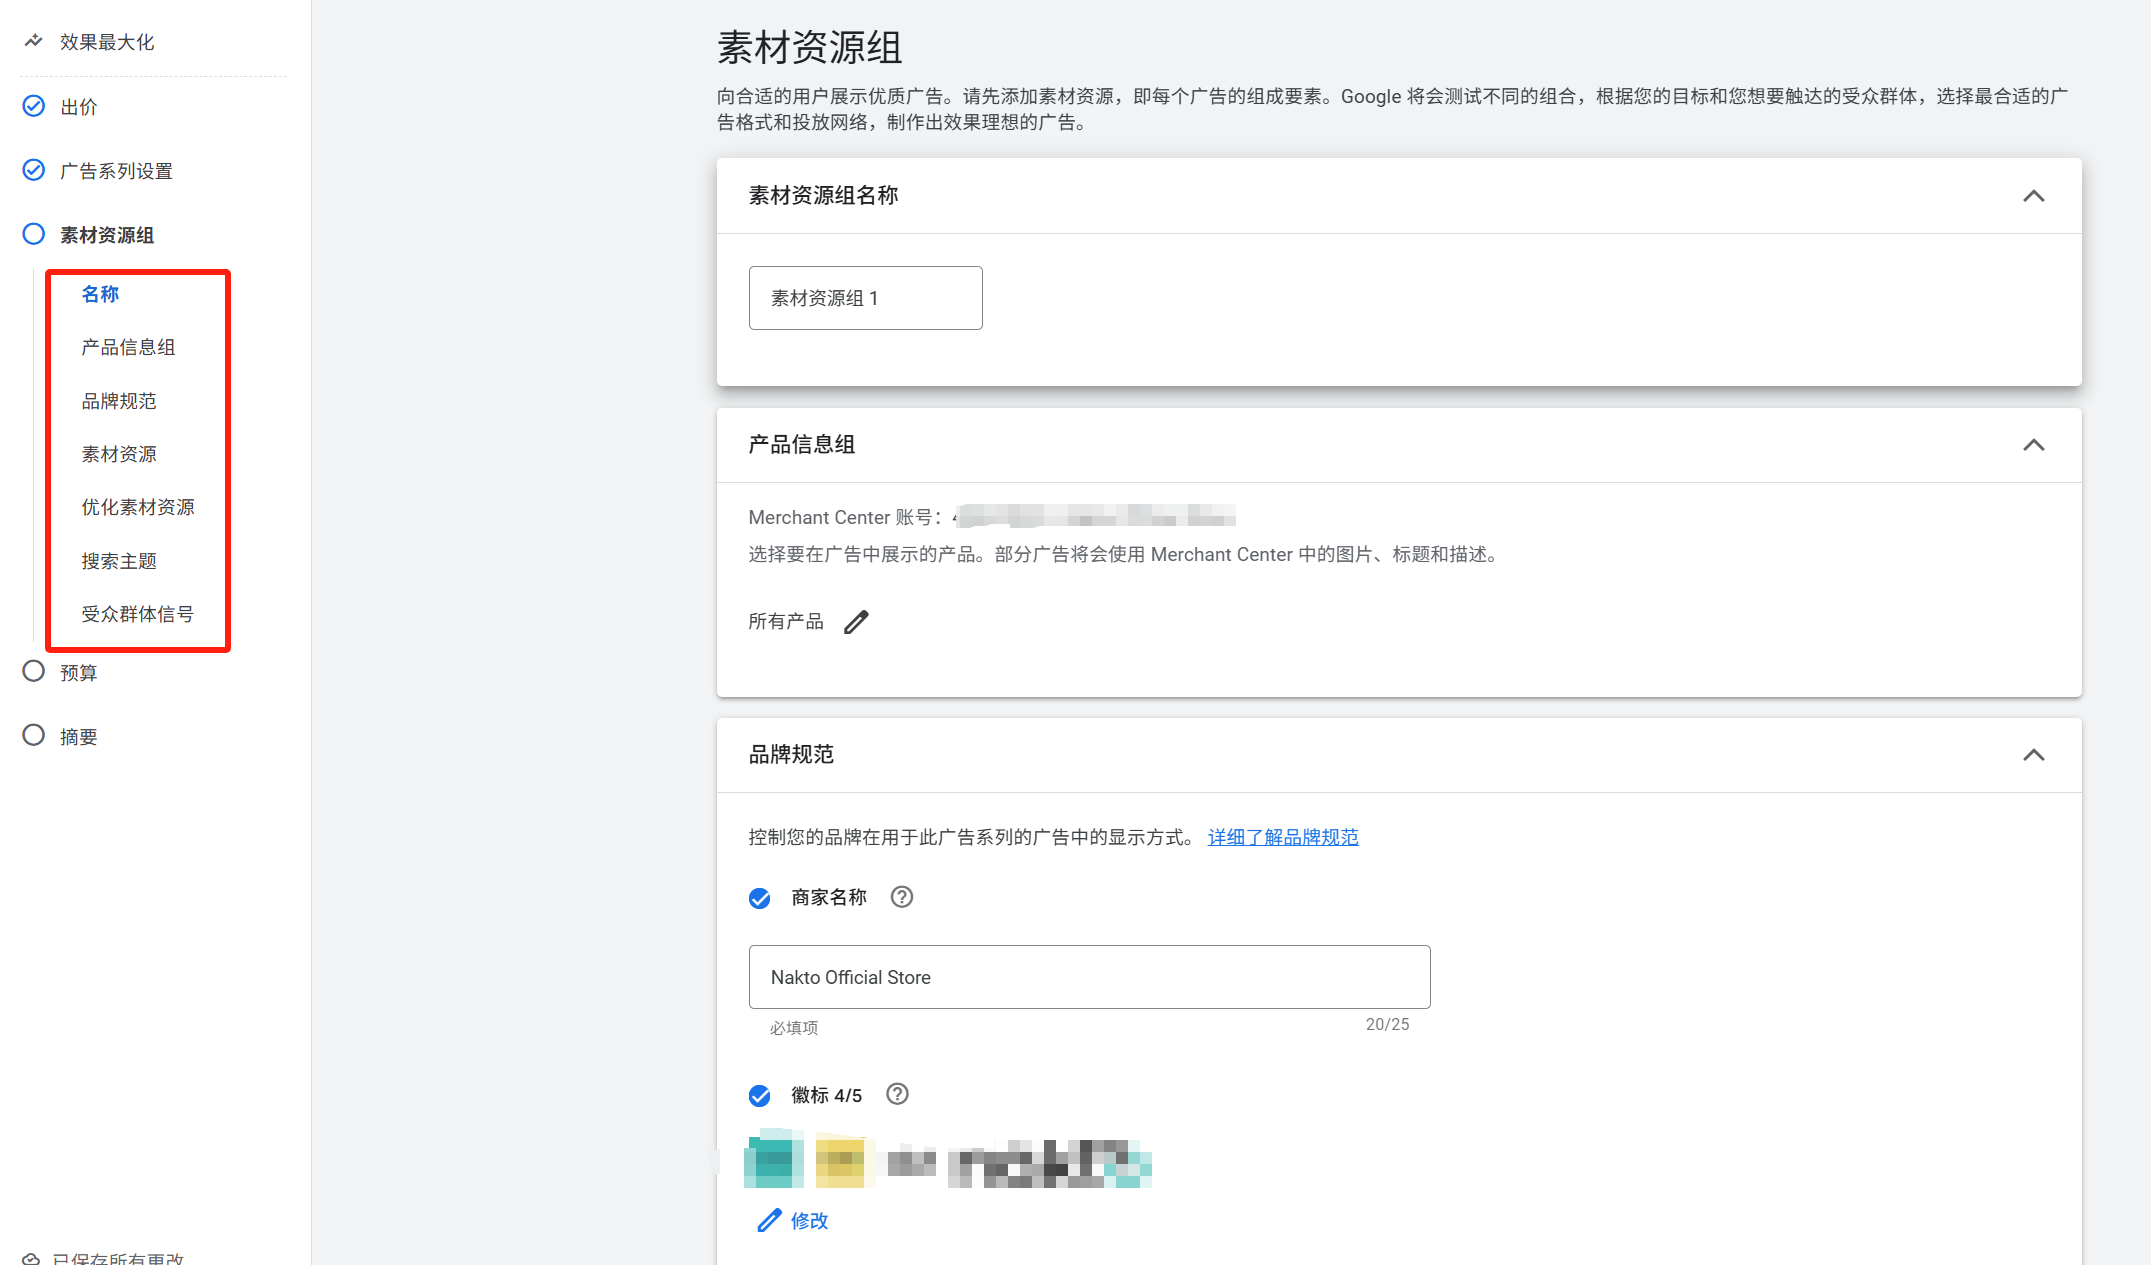Open help tooltip beside 商家名称
Viewport: 2151px width, 1265px height.
tap(901, 897)
